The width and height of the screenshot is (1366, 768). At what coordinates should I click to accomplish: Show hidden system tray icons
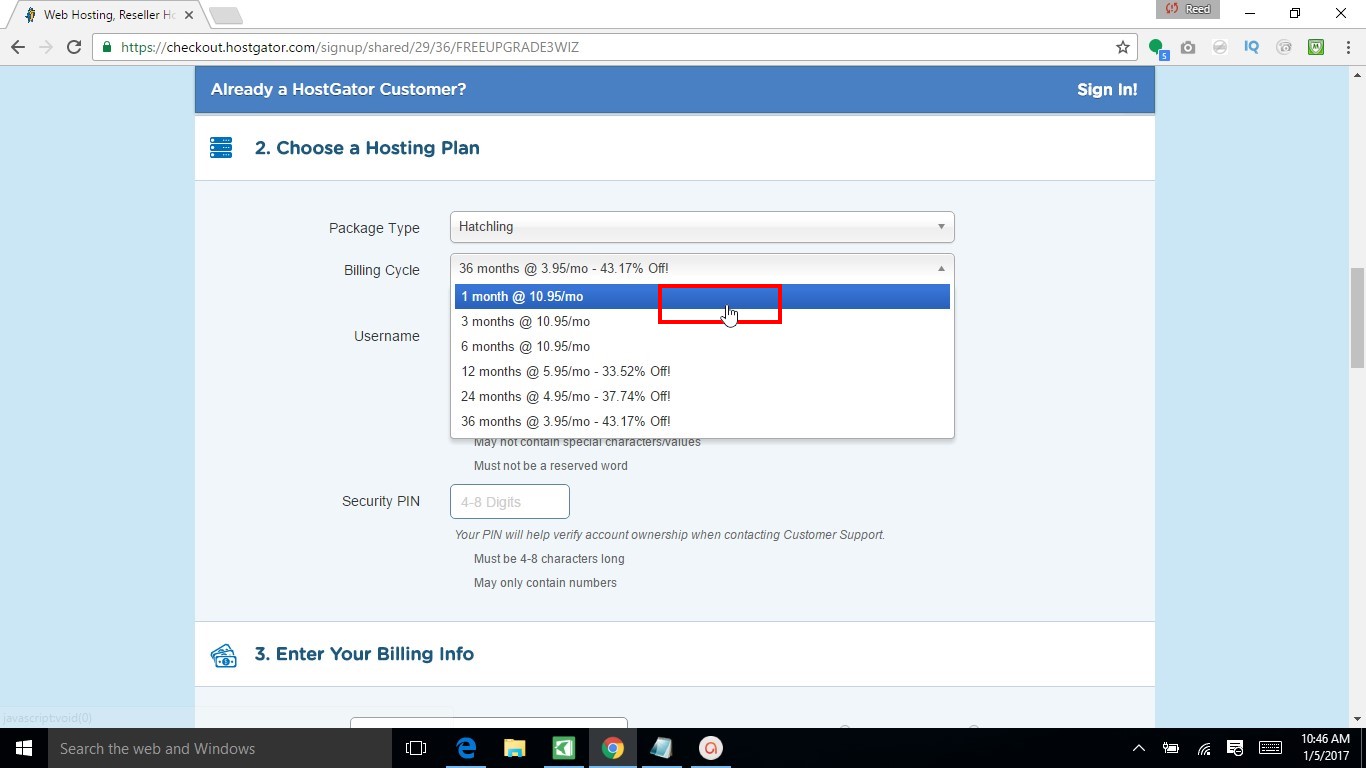1138,748
